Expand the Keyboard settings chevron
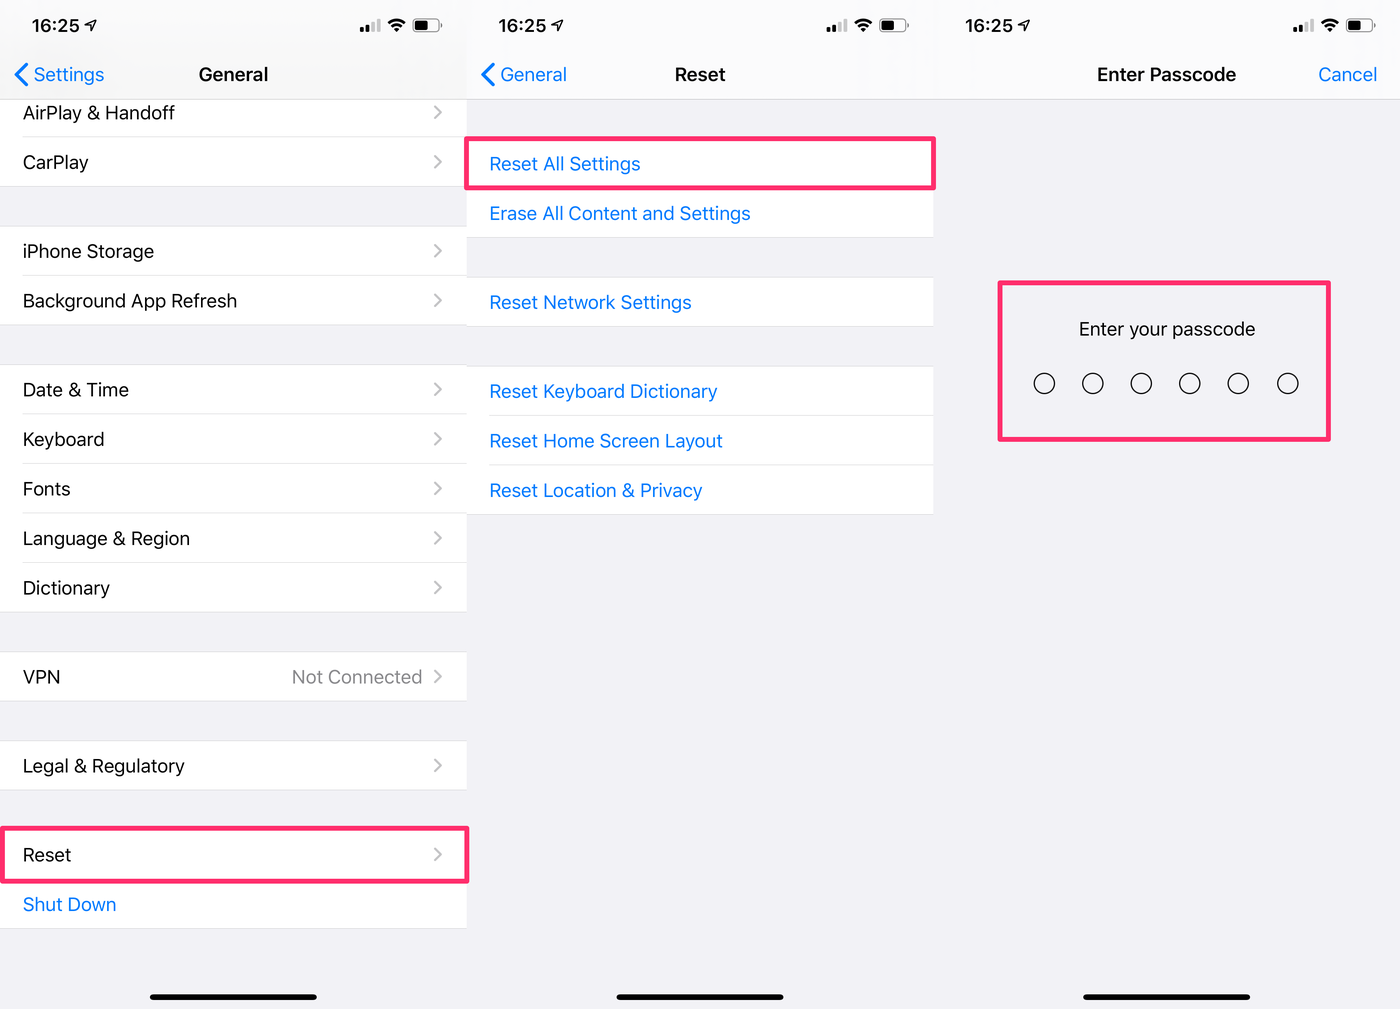This screenshot has width=1400, height=1009. click(x=437, y=439)
